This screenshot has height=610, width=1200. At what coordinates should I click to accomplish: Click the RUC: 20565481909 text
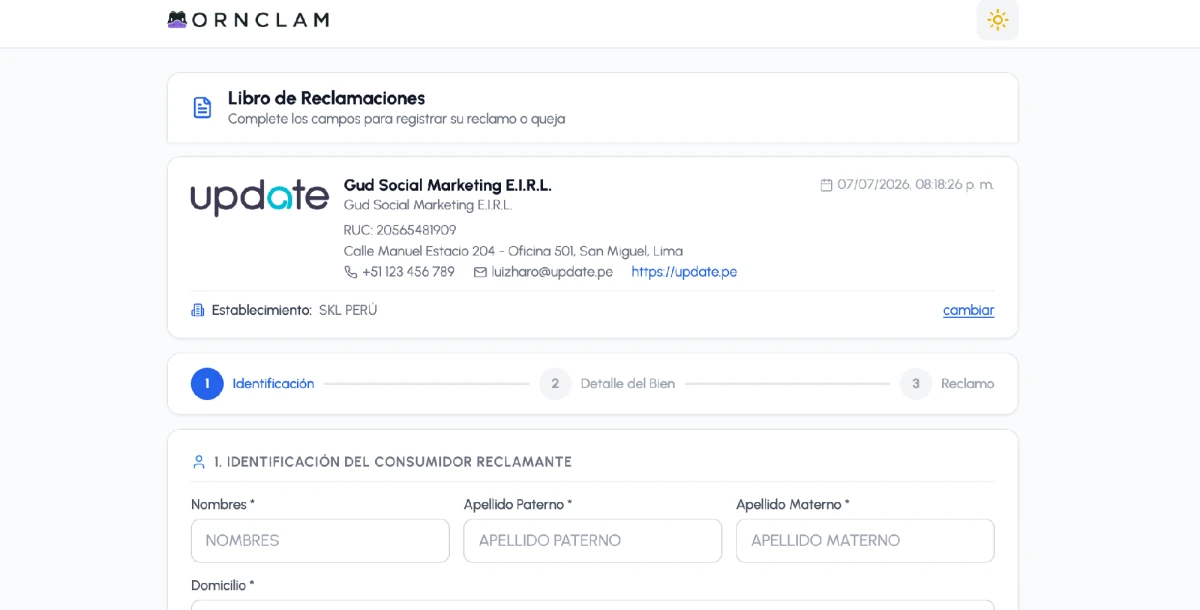(400, 230)
